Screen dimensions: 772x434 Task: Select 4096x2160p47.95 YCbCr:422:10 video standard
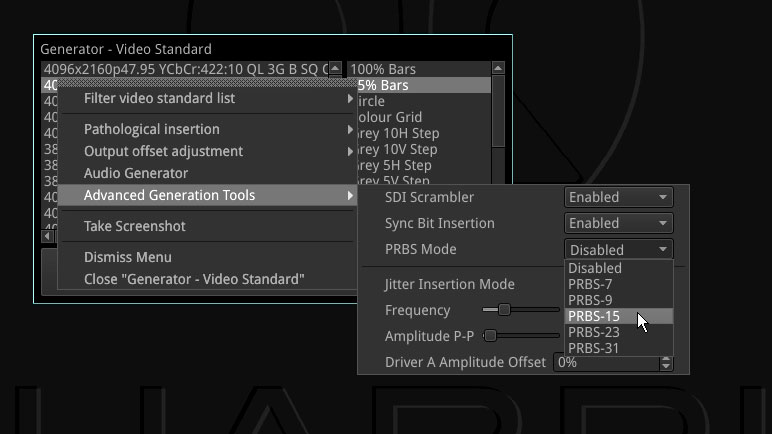[185, 69]
